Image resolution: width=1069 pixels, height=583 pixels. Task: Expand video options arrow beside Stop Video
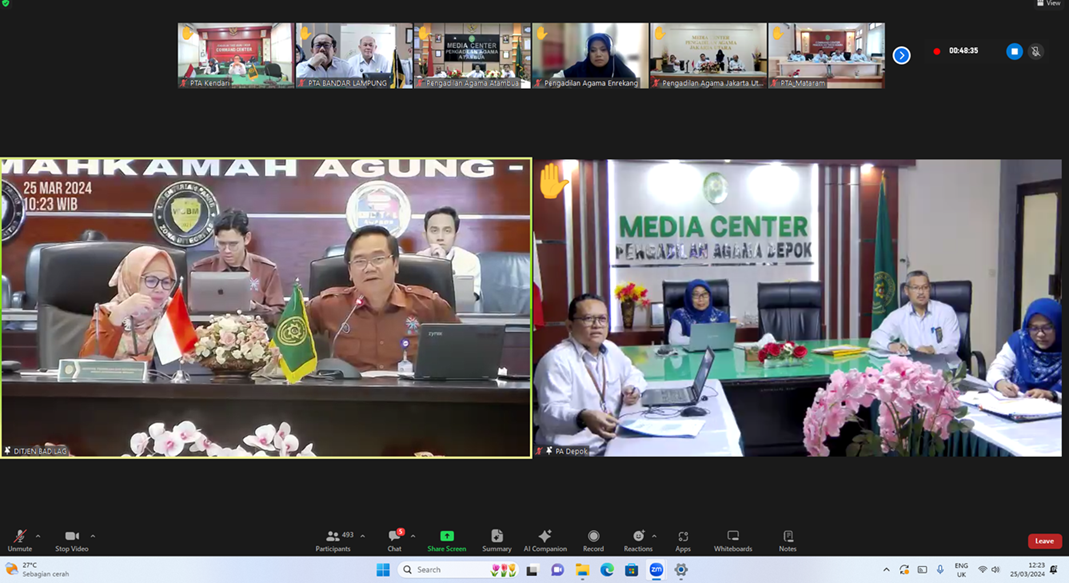93,536
